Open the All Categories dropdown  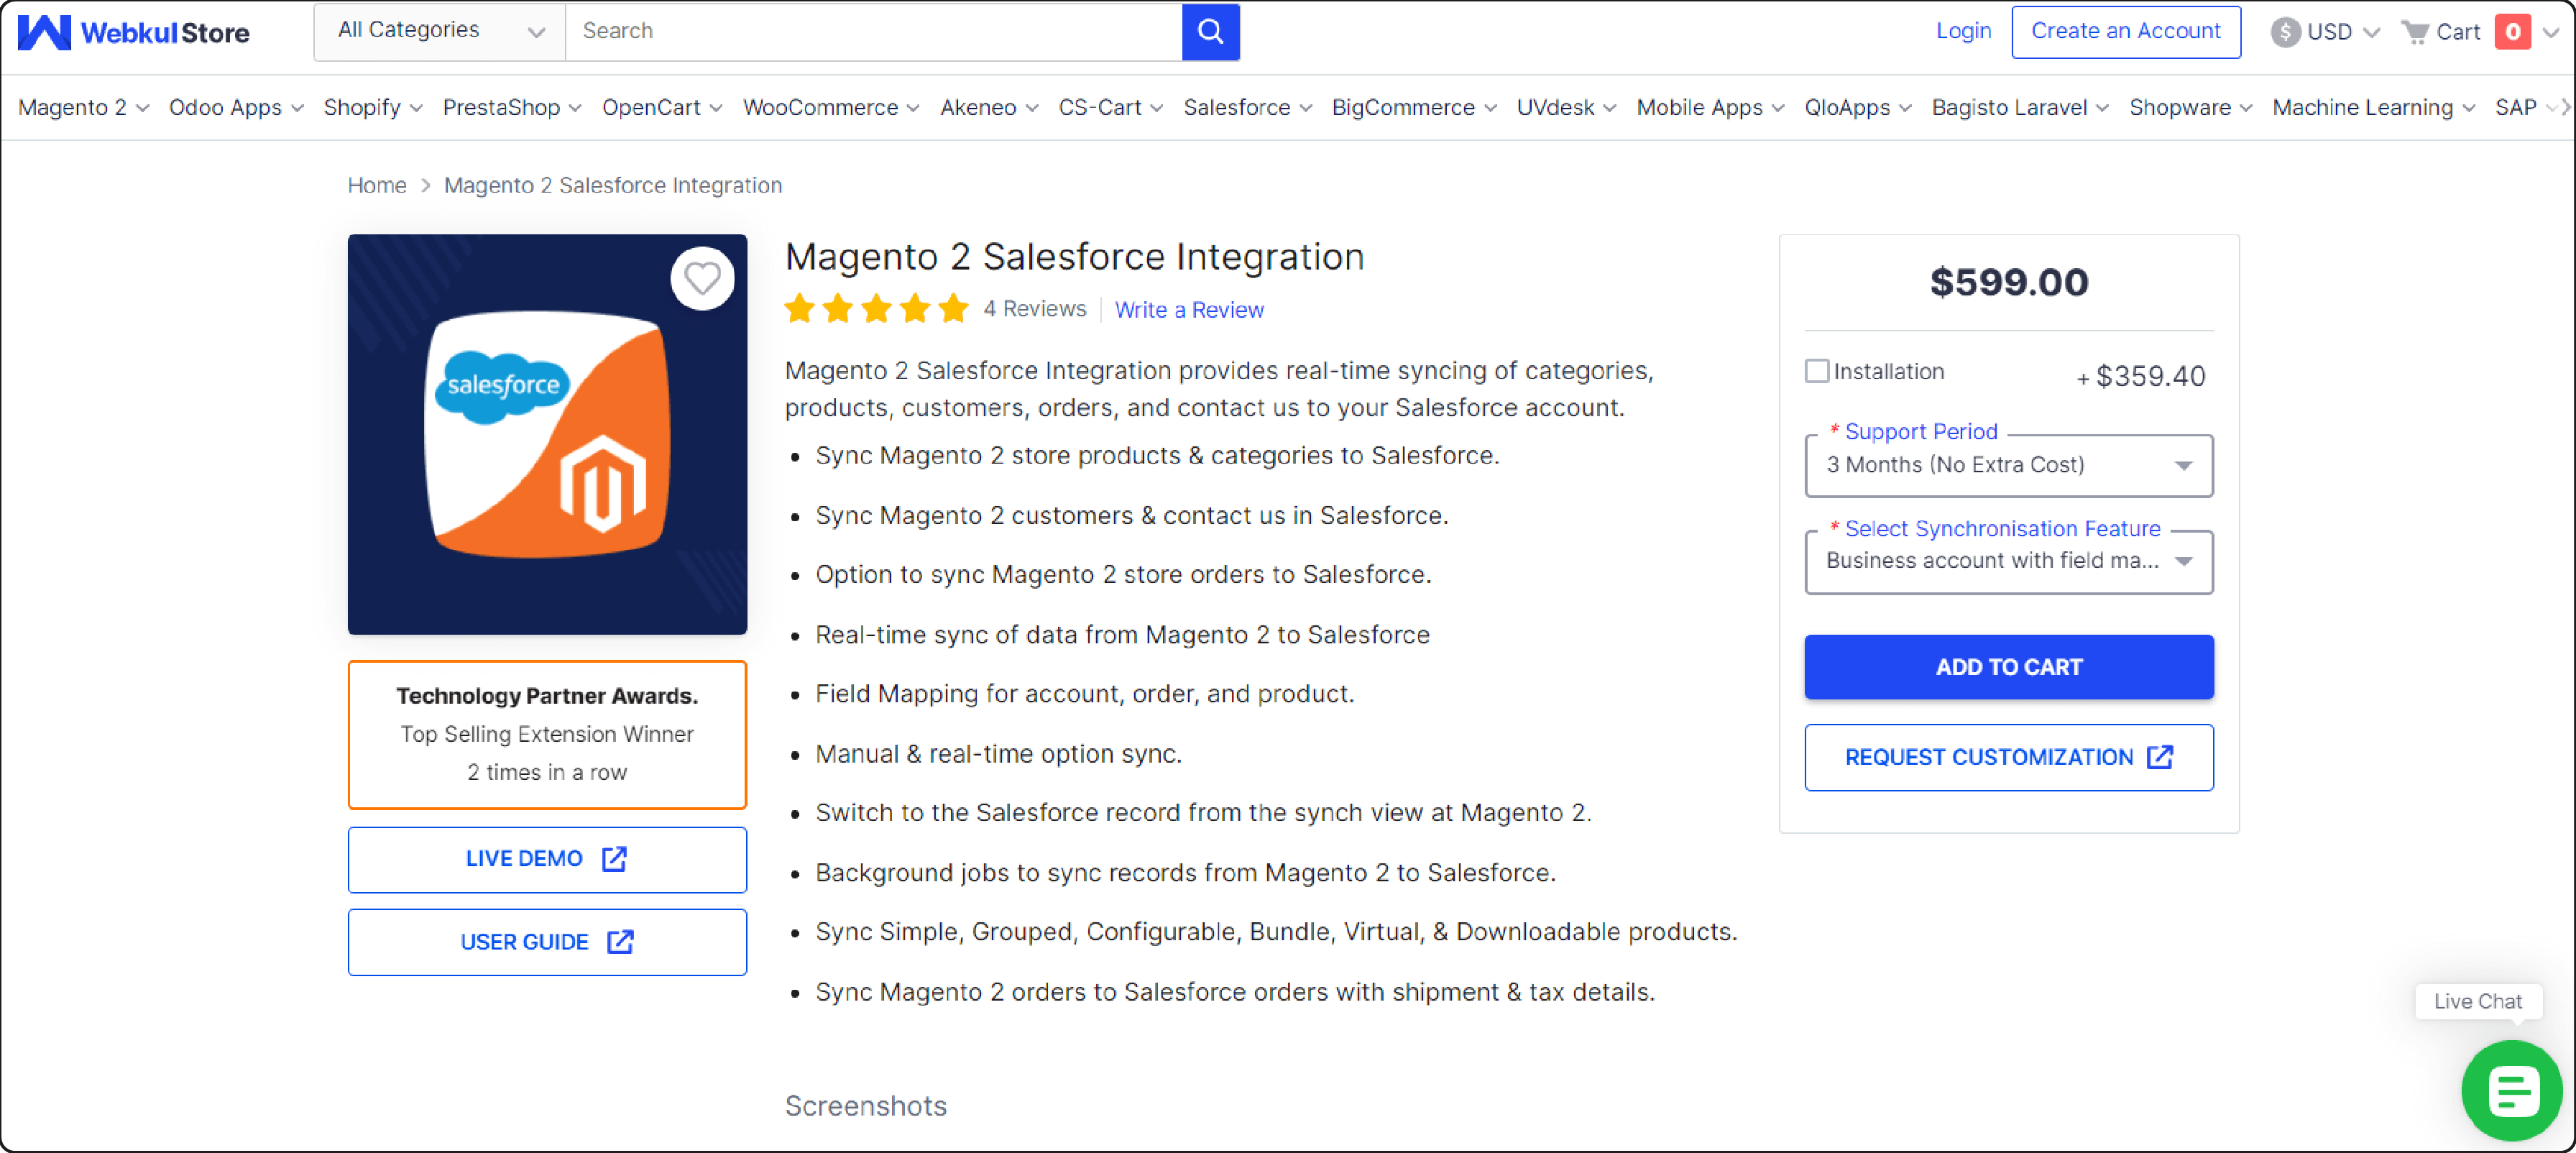point(440,32)
